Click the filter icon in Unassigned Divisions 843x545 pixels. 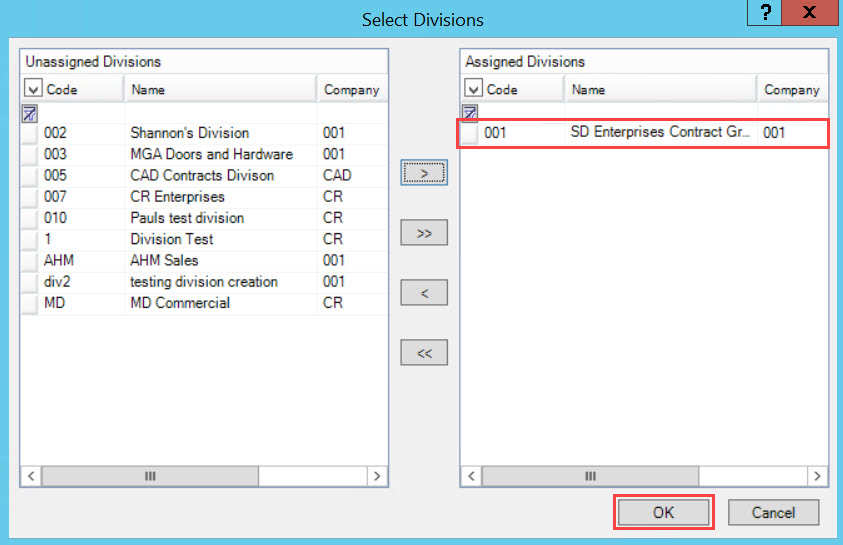coord(30,113)
